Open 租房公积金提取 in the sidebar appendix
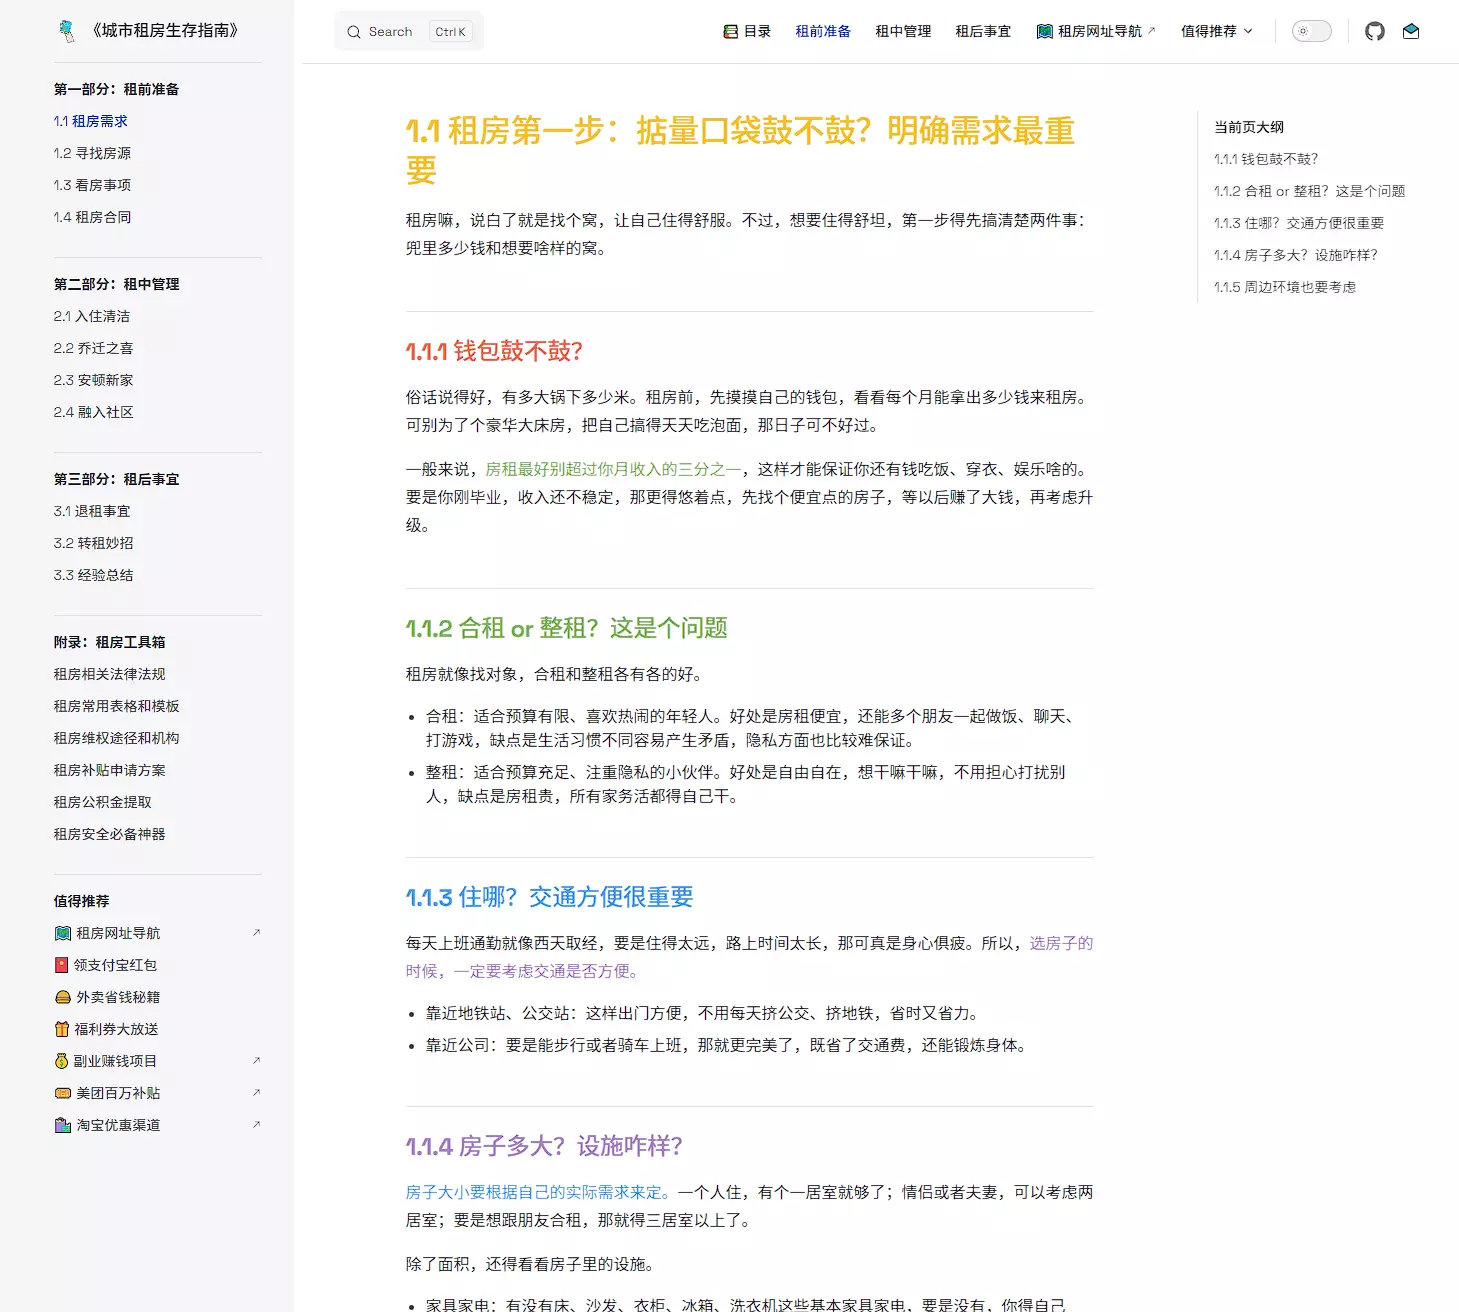Viewport: 1459px width, 1312px height. 103,802
